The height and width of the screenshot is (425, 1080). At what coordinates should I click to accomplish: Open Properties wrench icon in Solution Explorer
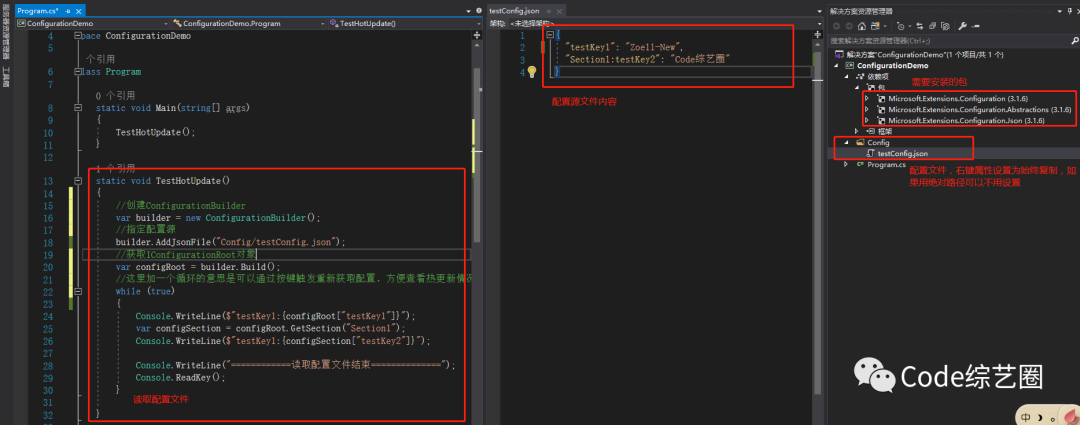pyautogui.click(x=962, y=25)
